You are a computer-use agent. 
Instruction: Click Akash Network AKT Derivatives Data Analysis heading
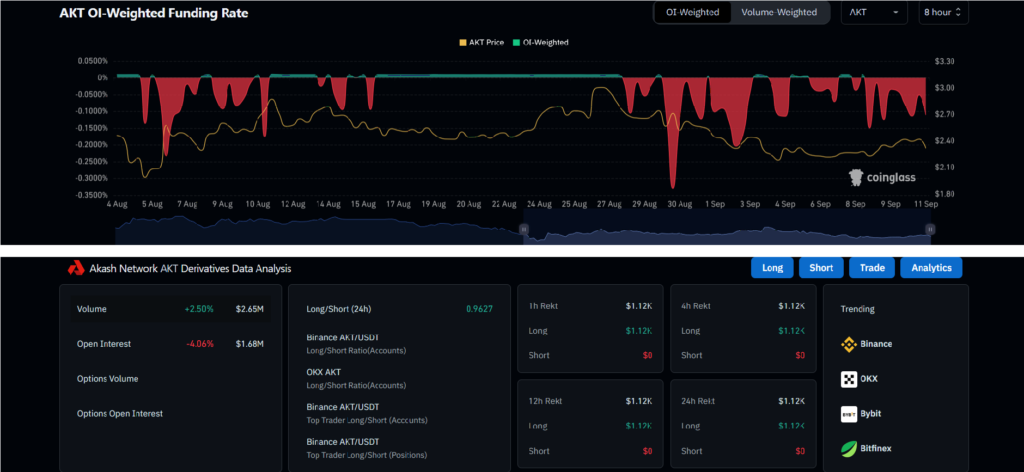click(x=190, y=268)
